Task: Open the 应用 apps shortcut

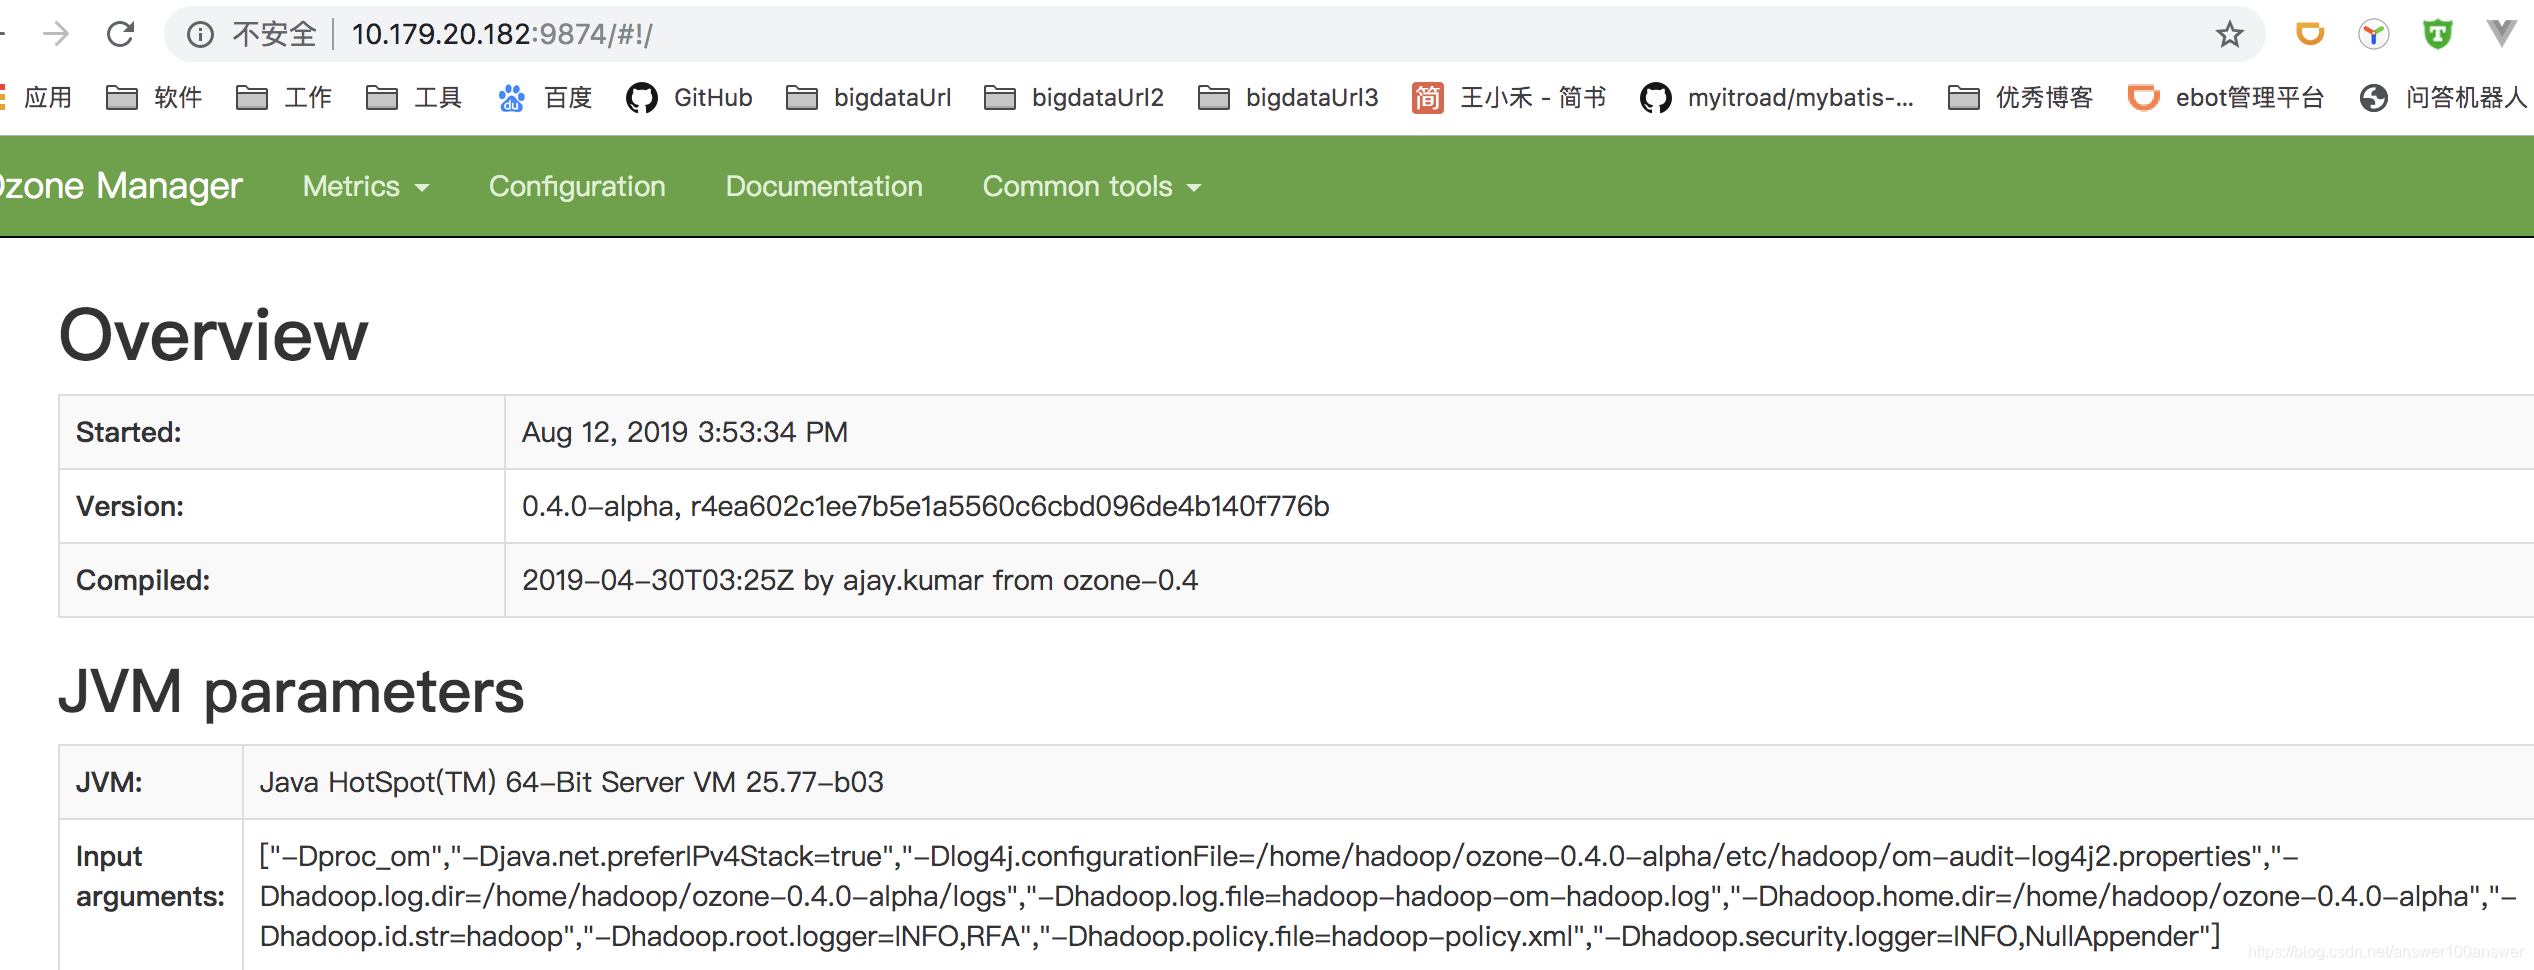Action: click(x=38, y=97)
